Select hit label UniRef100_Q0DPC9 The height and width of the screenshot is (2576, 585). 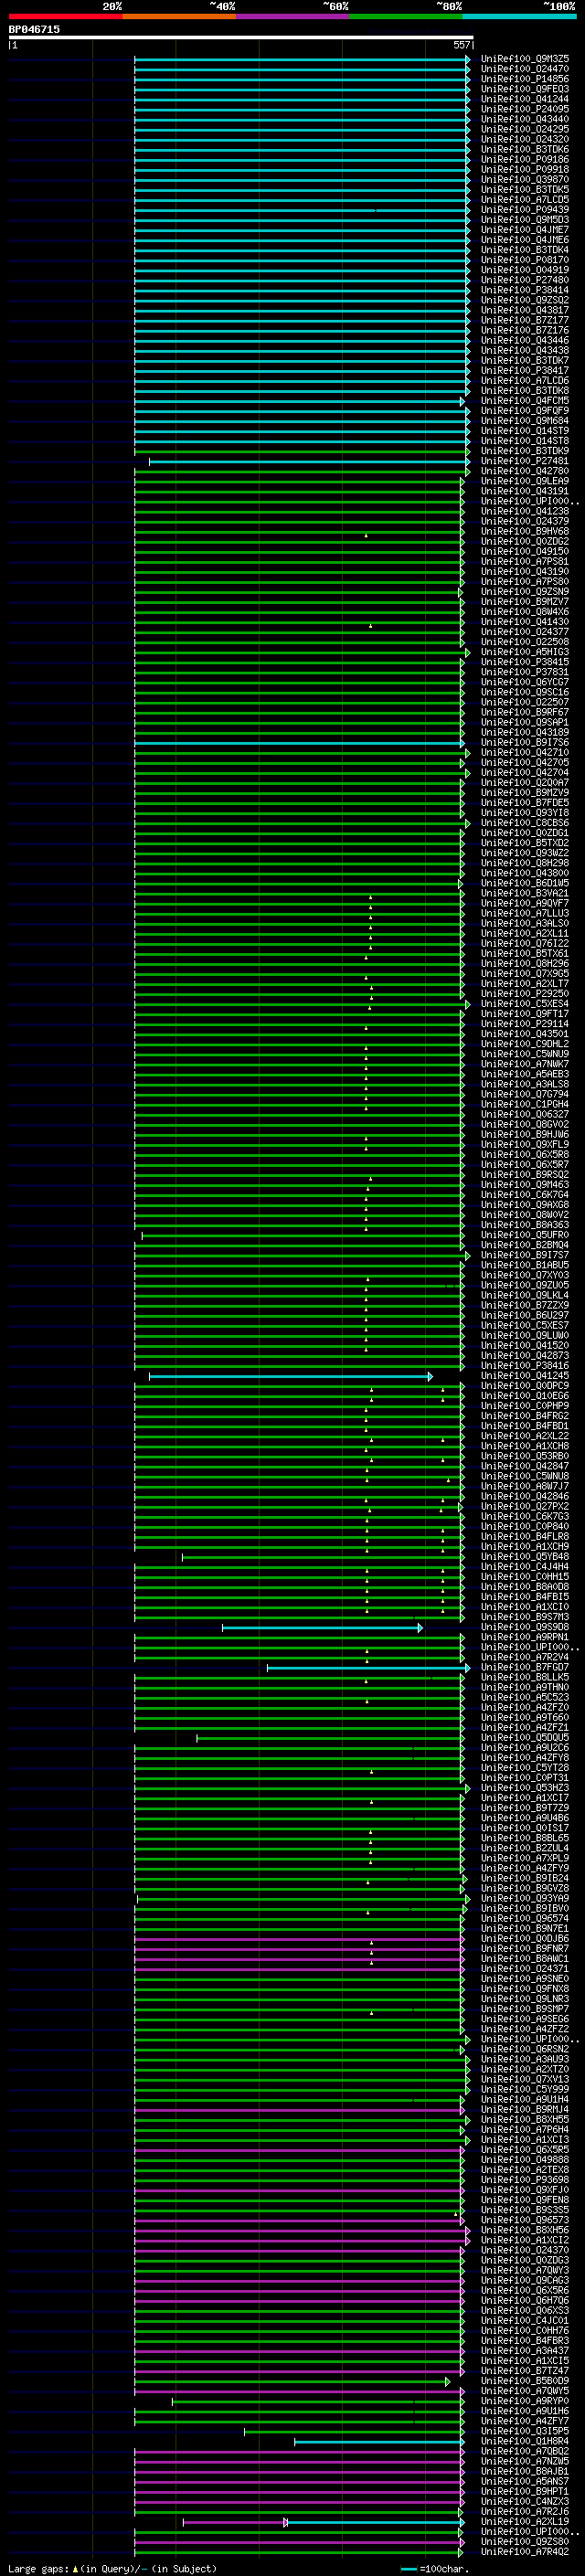[525, 1386]
